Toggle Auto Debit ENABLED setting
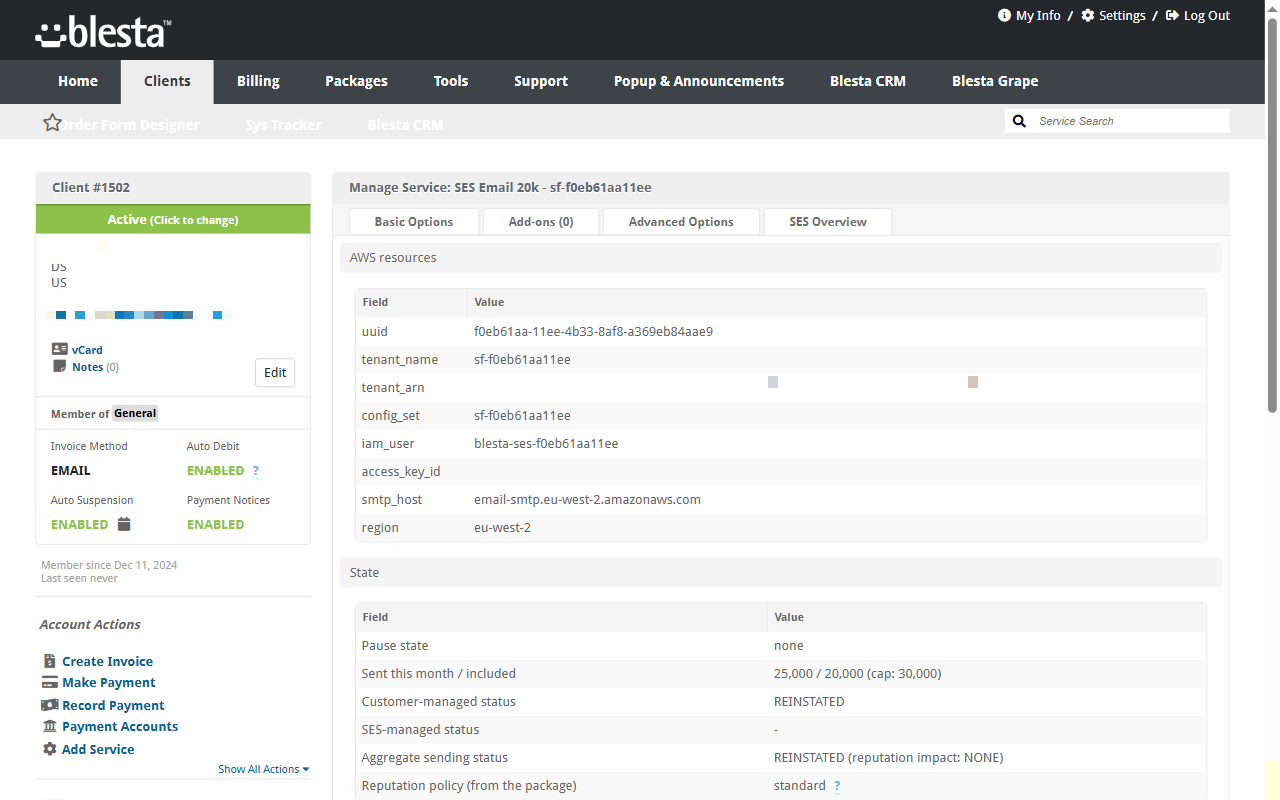The width and height of the screenshot is (1280, 800). point(215,471)
